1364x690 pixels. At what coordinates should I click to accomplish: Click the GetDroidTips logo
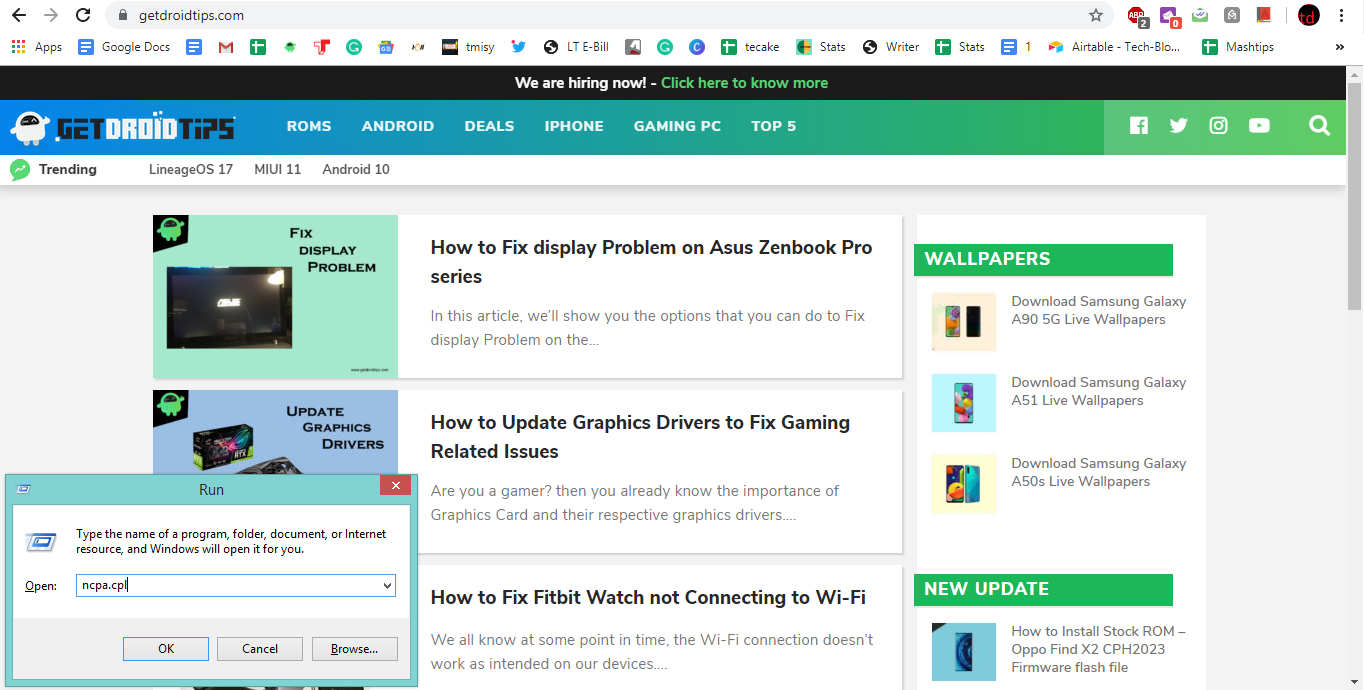[123, 127]
